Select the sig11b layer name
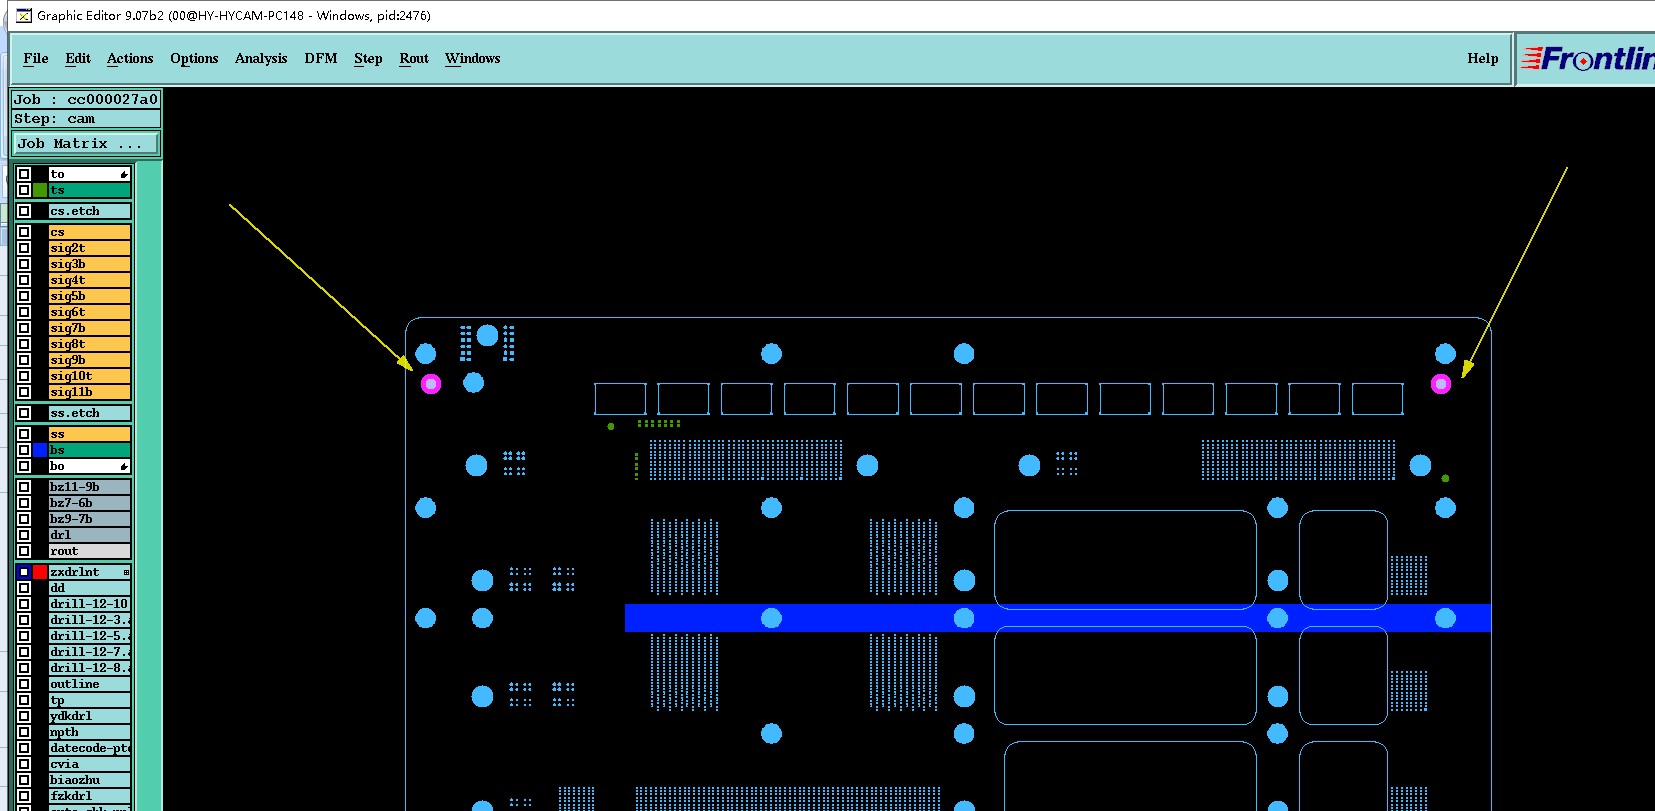This screenshot has width=1655, height=811. [90, 392]
